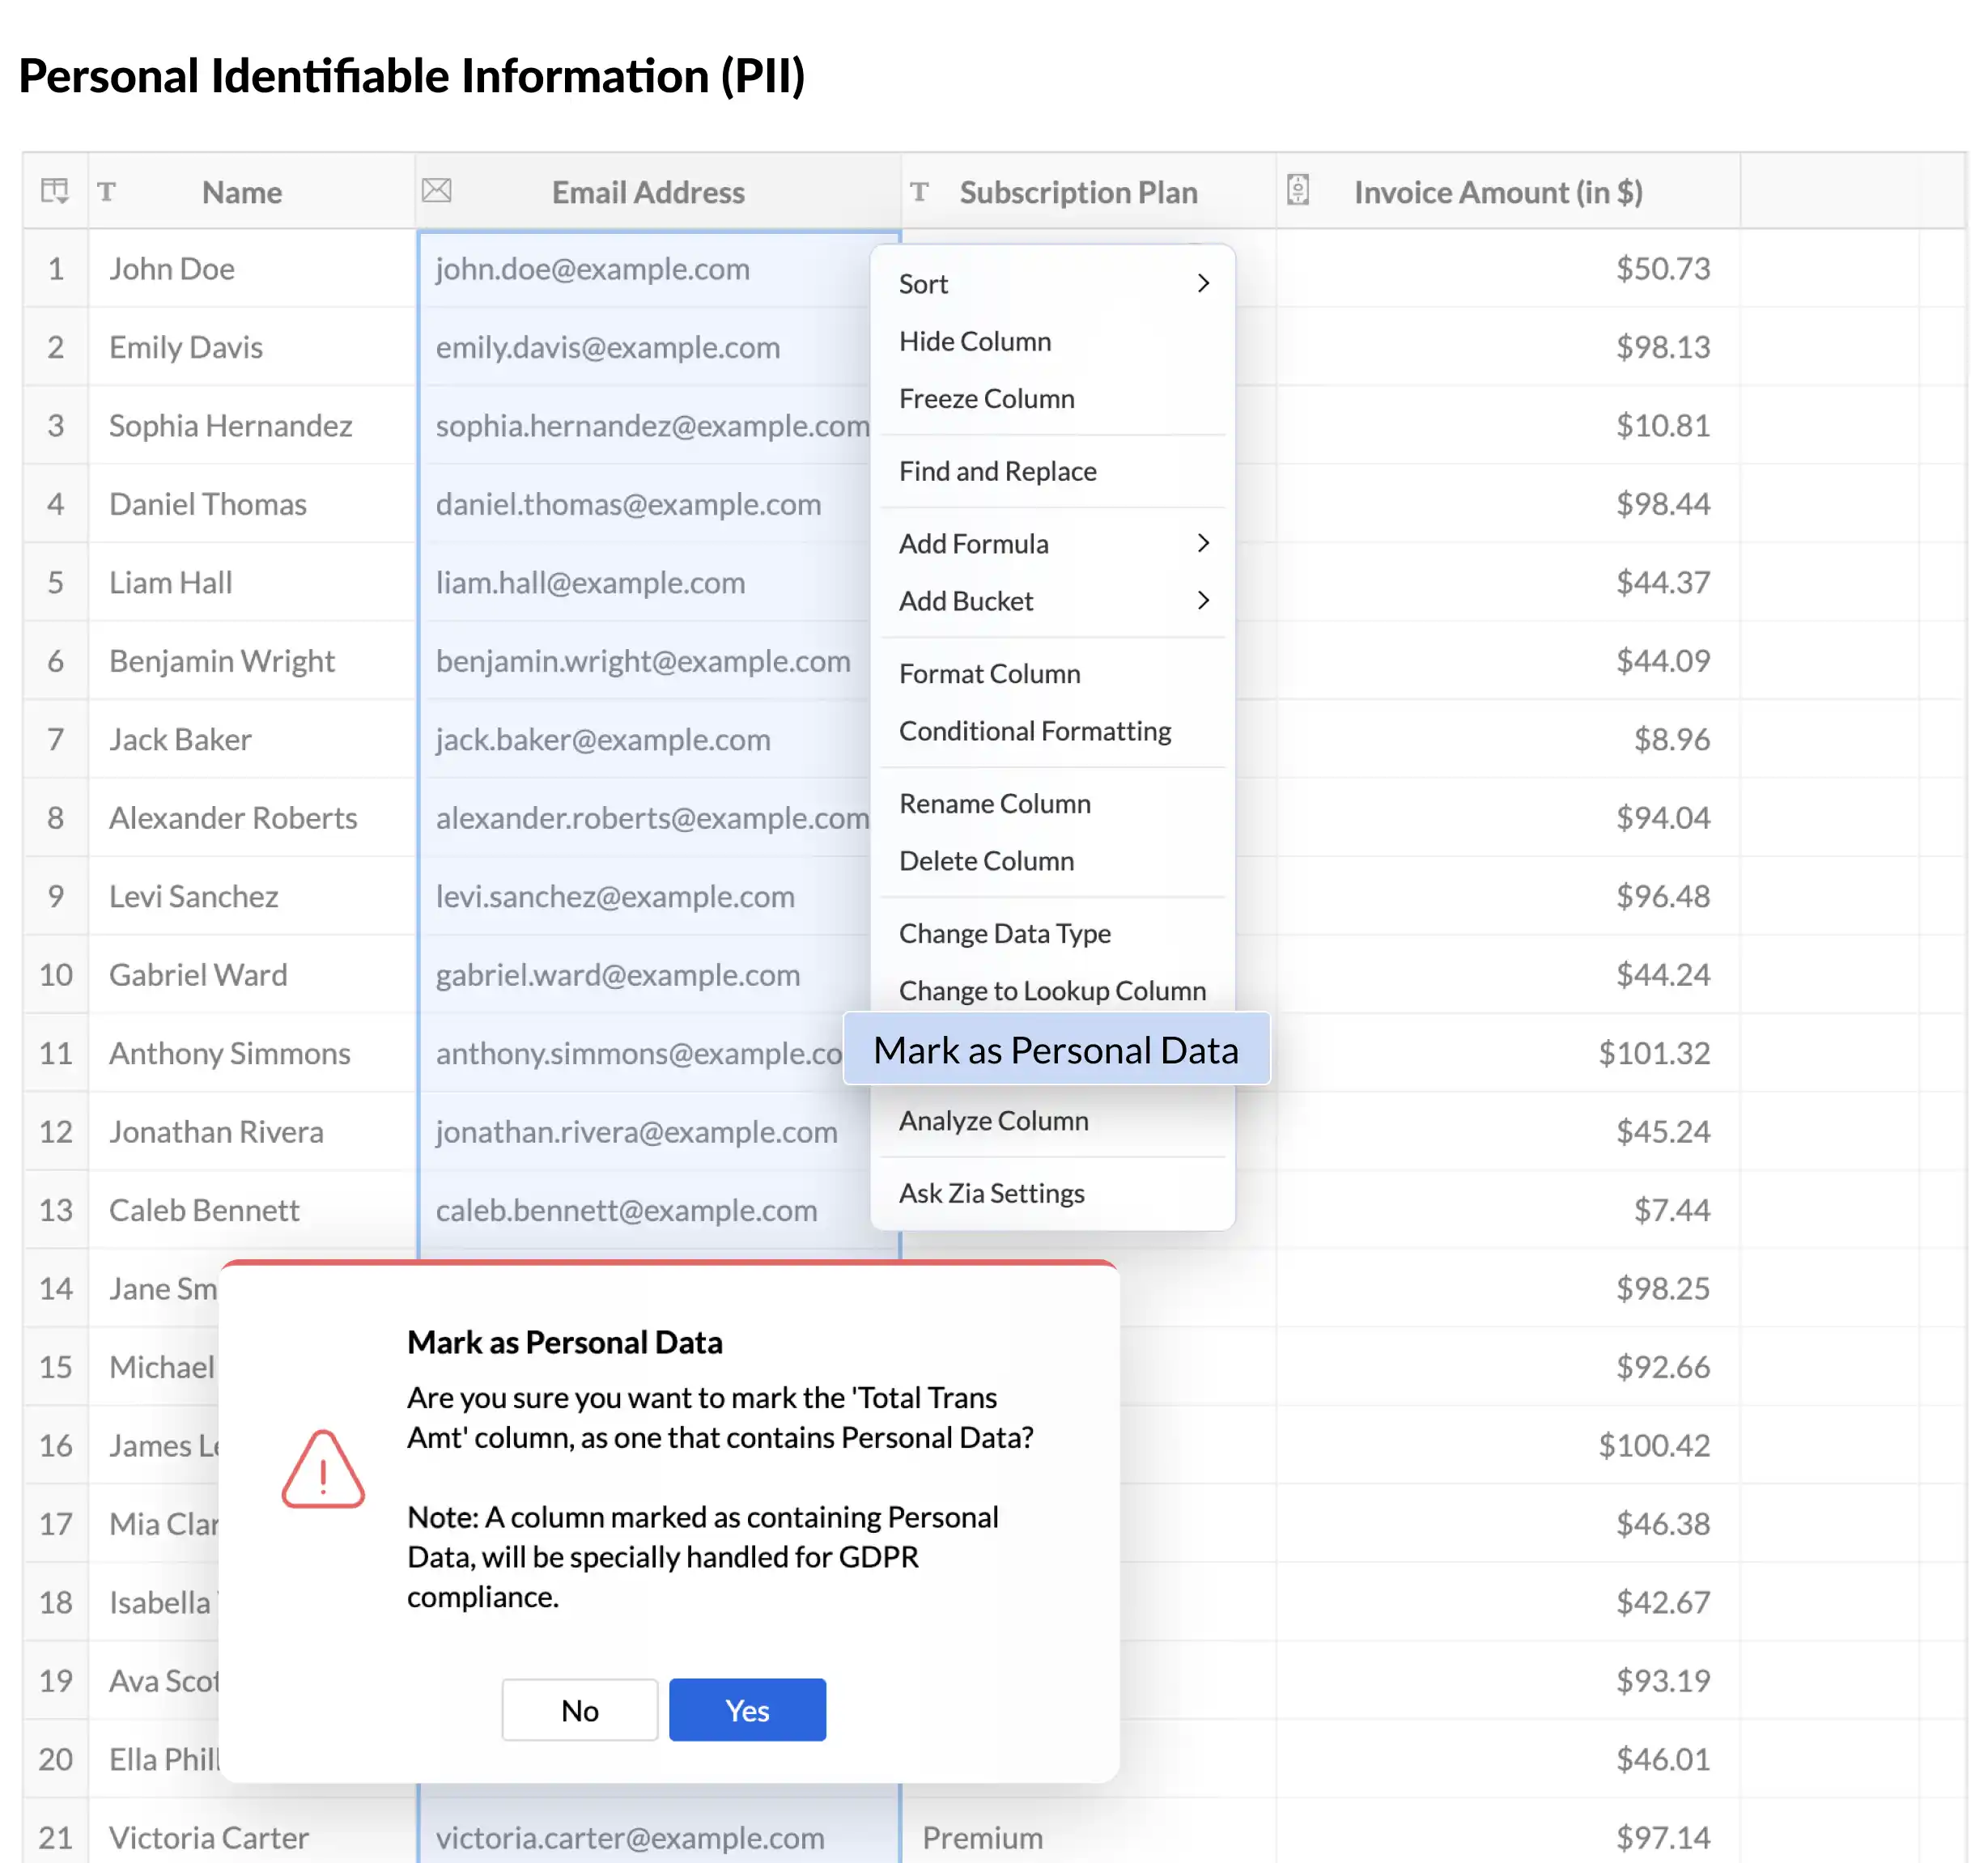Click the red warning triangle icon
Viewport: 1988px width, 1863px height.
pyautogui.click(x=323, y=1470)
